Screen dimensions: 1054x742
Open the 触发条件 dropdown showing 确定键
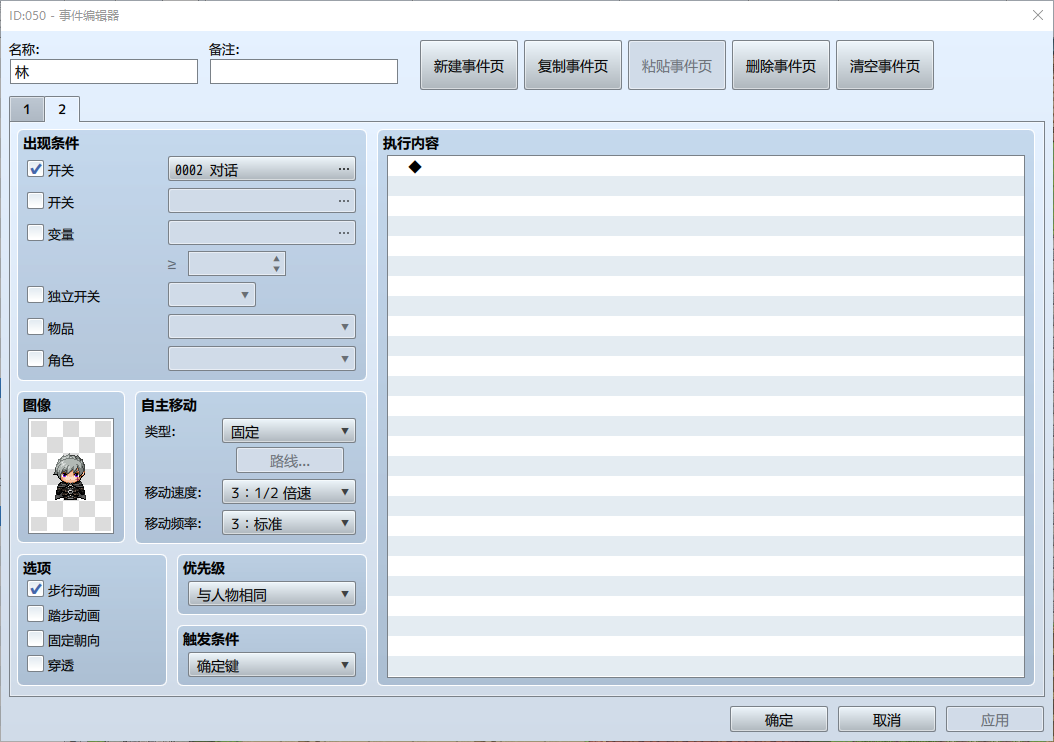pyautogui.click(x=272, y=665)
